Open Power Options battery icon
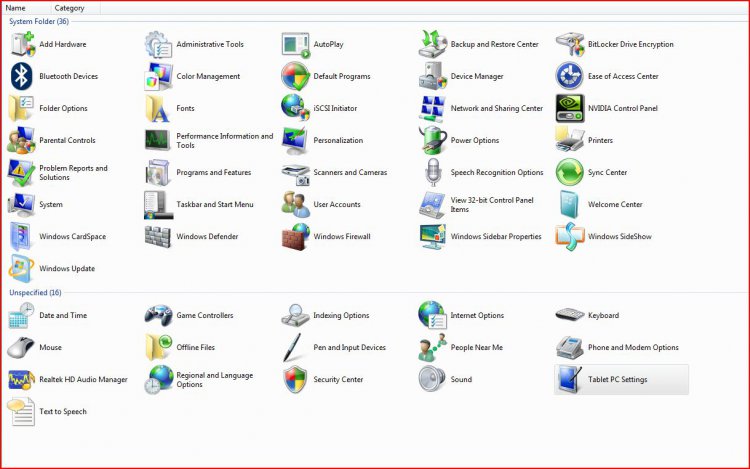The image size is (750, 469). [x=433, y=140]
